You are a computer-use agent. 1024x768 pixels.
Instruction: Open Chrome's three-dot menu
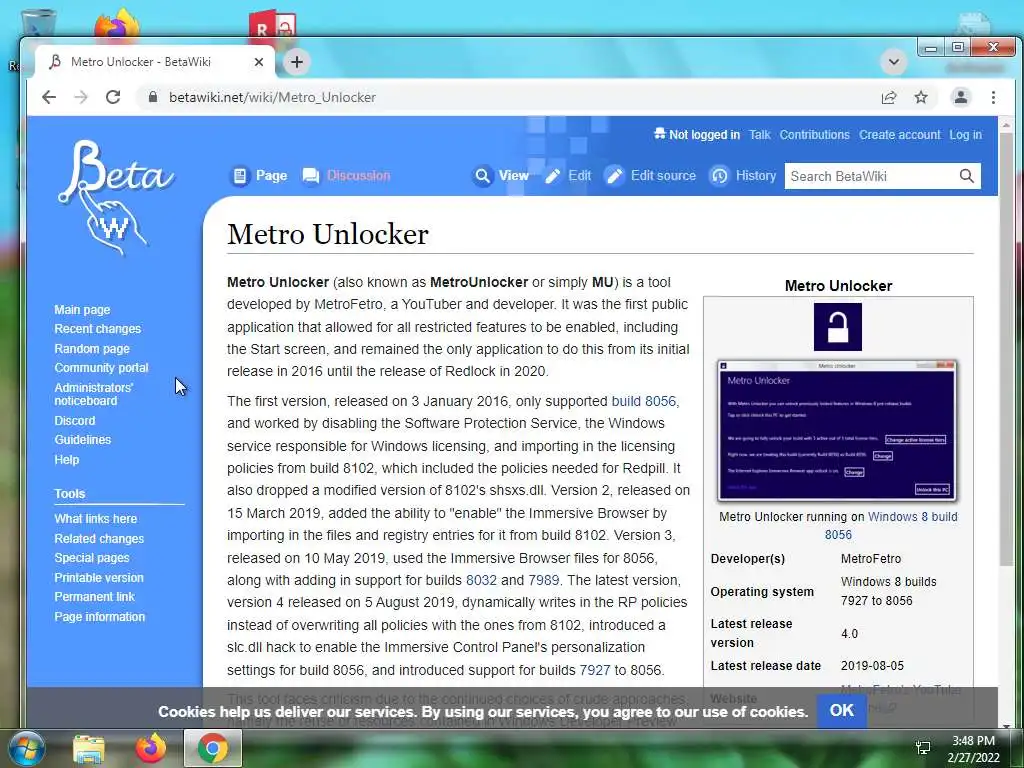coord(993,97)
